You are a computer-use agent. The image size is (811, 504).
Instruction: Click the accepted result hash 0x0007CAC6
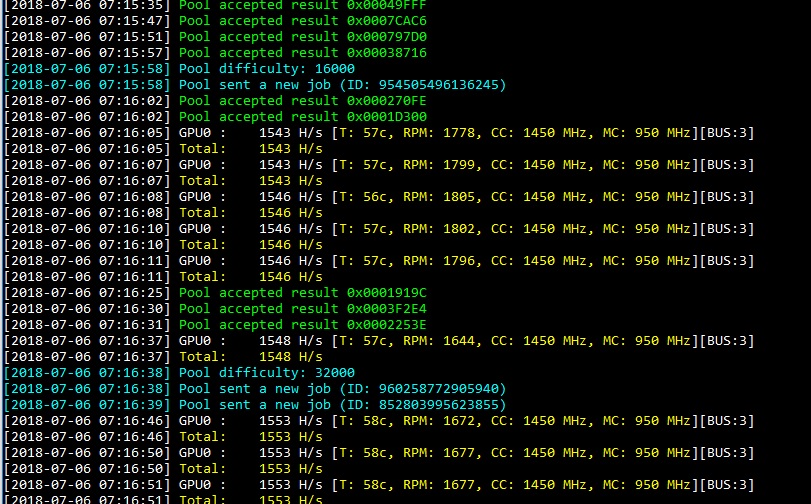(x=386, y=21)
